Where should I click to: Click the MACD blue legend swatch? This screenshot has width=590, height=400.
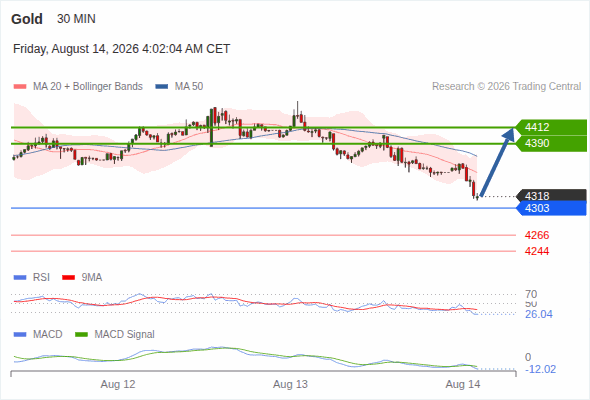click(x=20, y=335)
